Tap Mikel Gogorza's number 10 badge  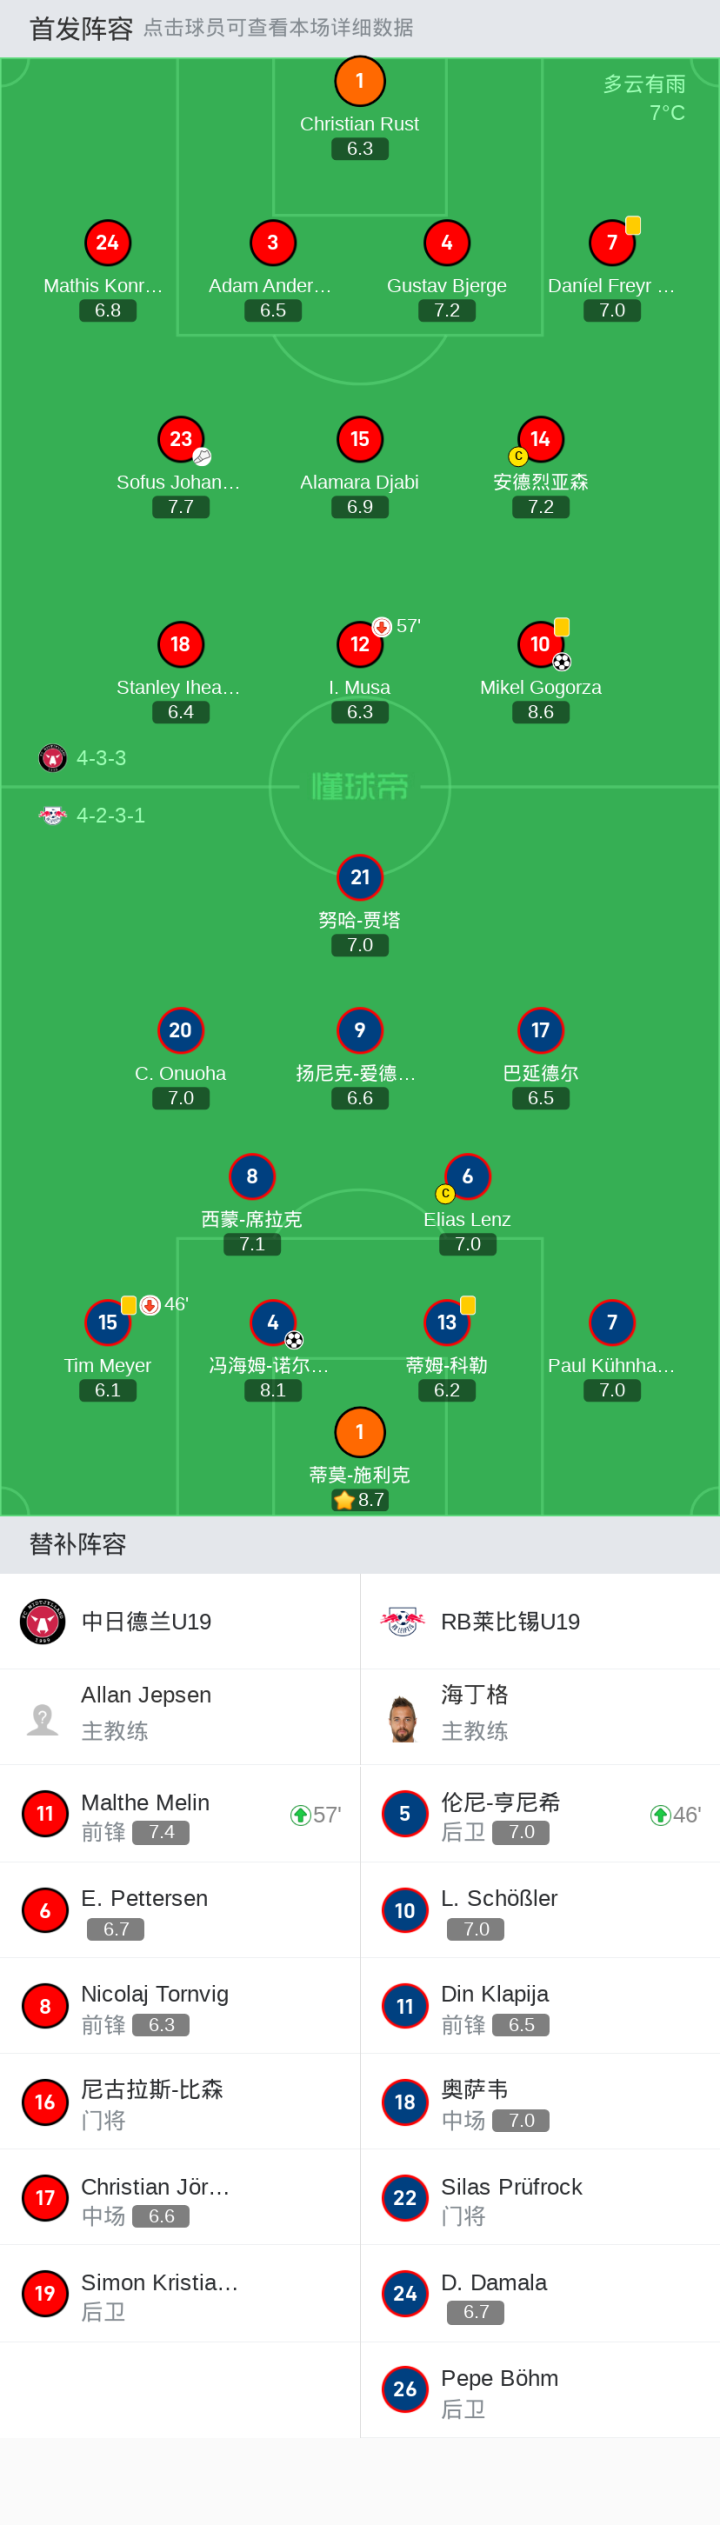540,644
